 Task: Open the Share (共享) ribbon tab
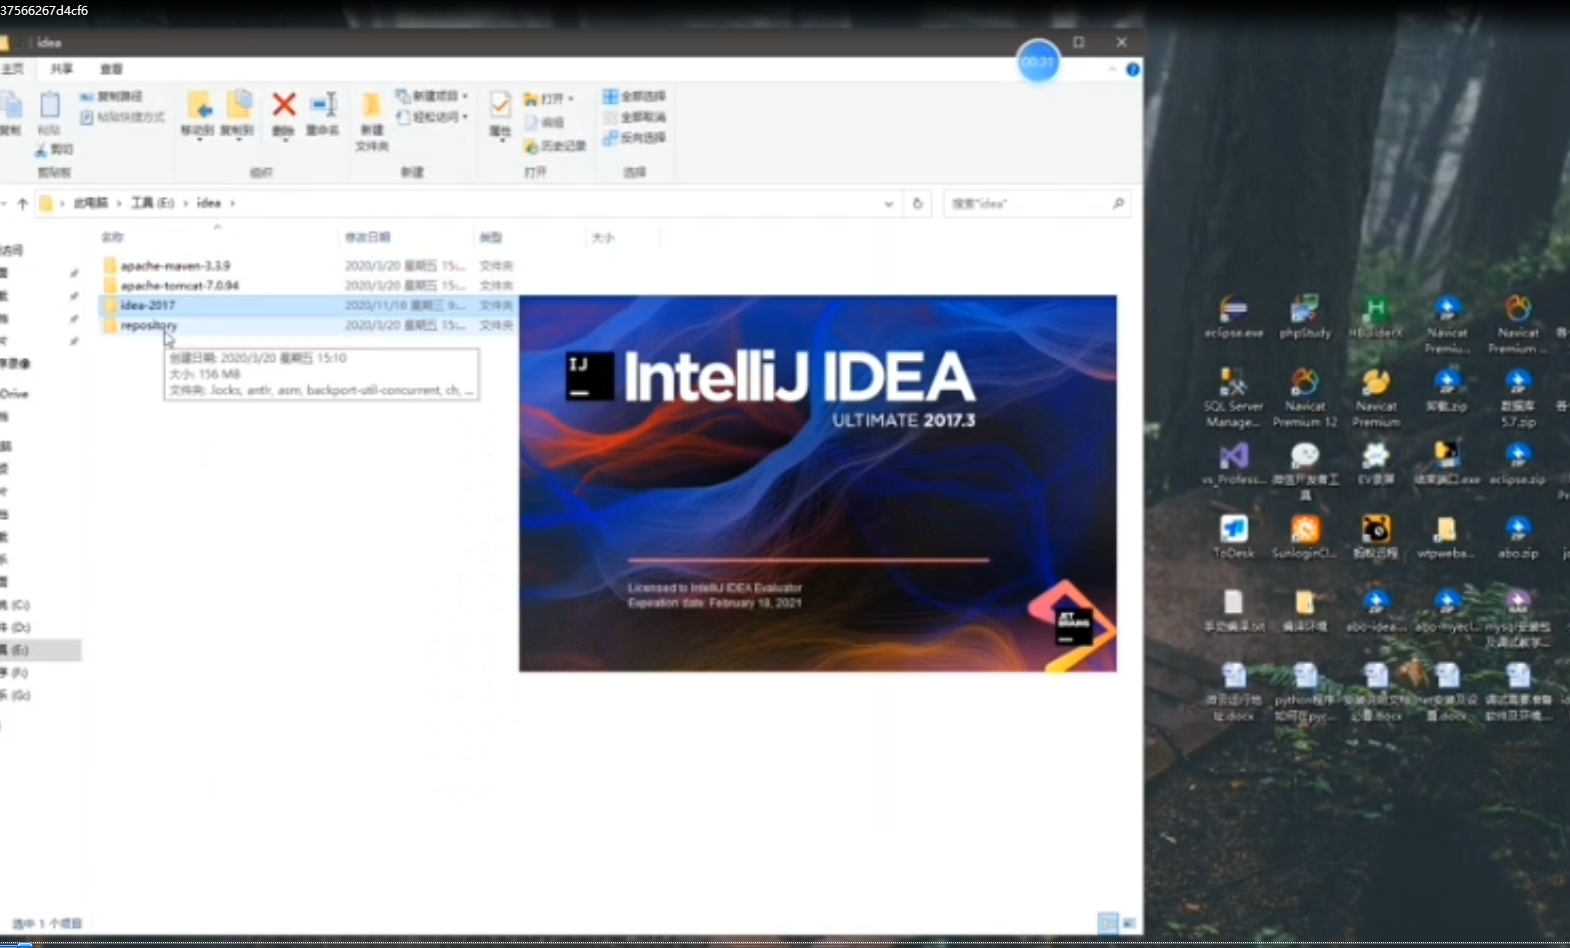pyautogui.click(x=62, y=69)
